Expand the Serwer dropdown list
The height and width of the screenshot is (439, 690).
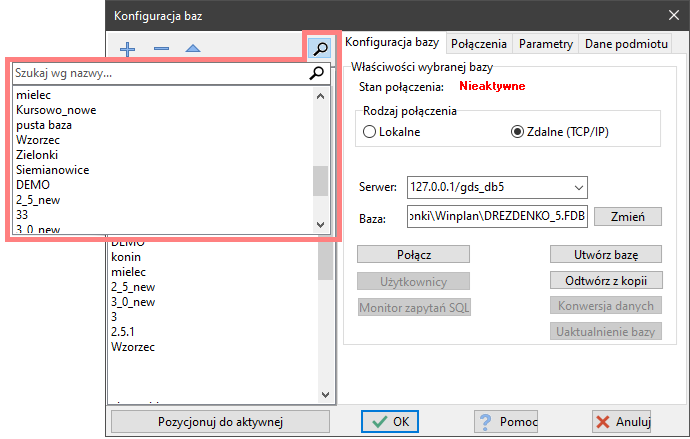click(x=577, y=186)
